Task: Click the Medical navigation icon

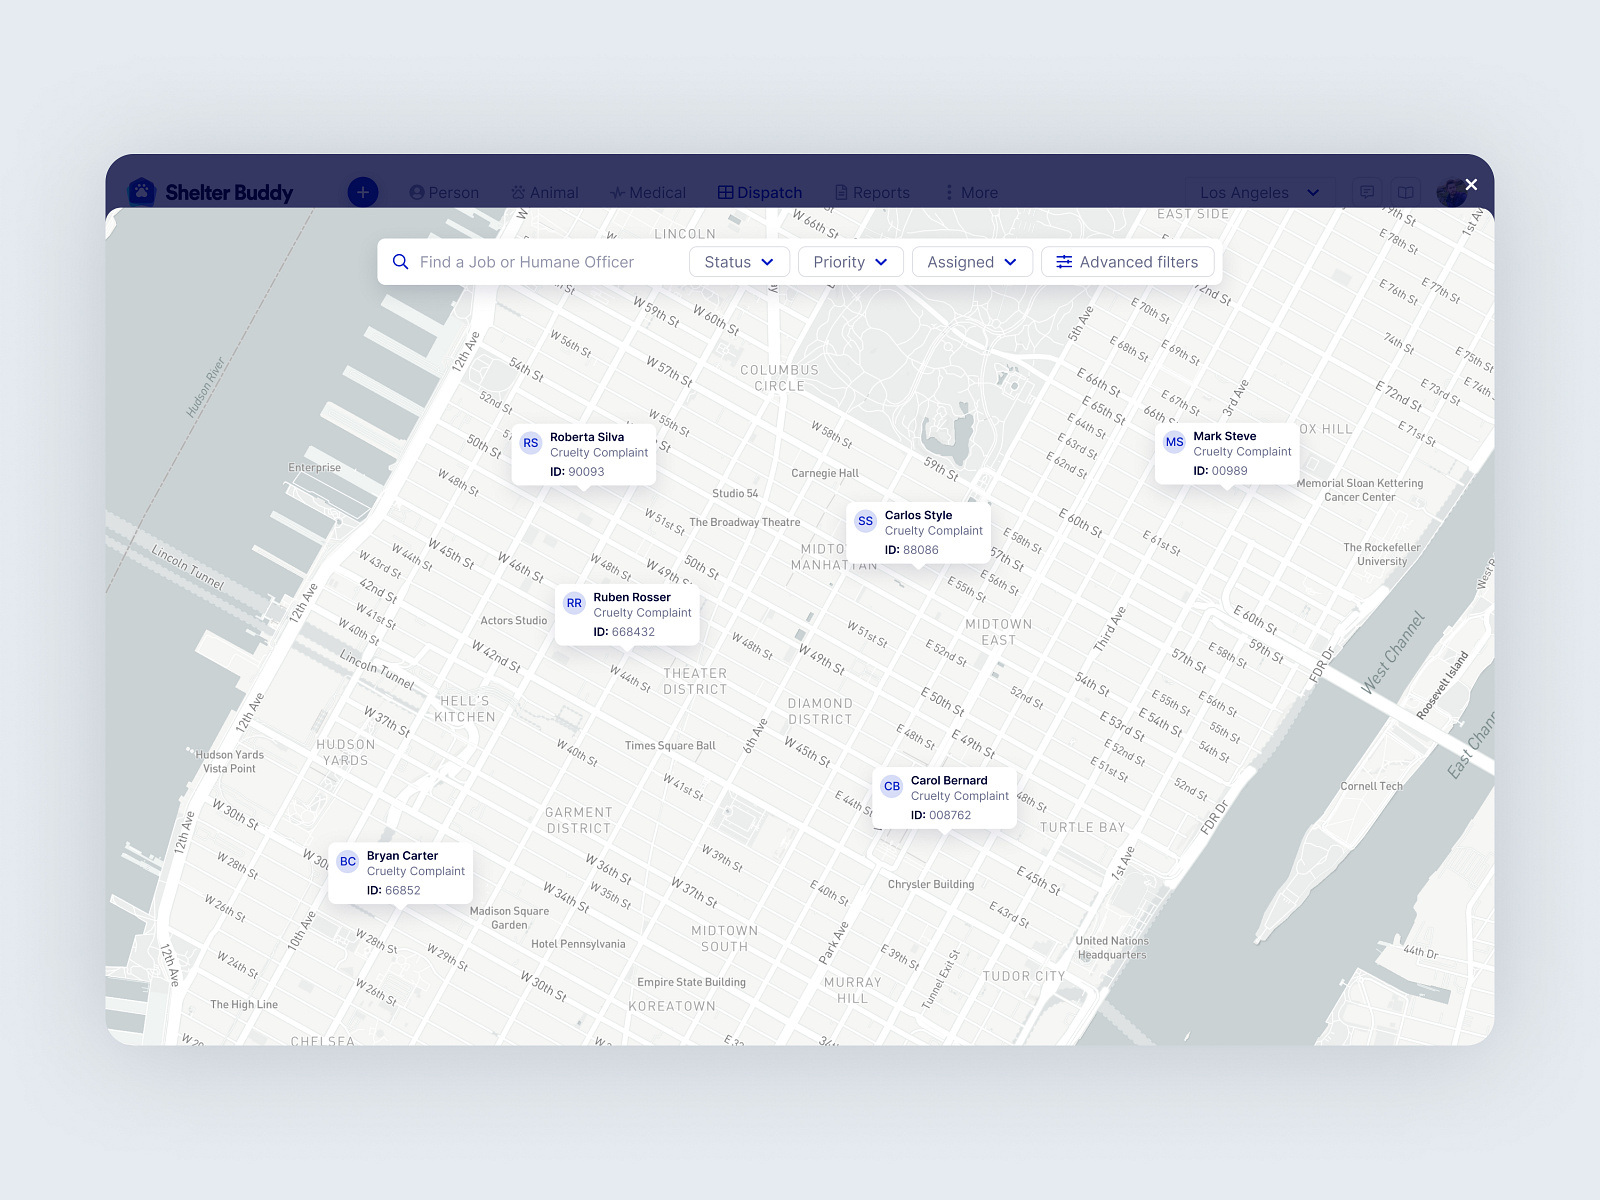Action: [x=617, y=192]
